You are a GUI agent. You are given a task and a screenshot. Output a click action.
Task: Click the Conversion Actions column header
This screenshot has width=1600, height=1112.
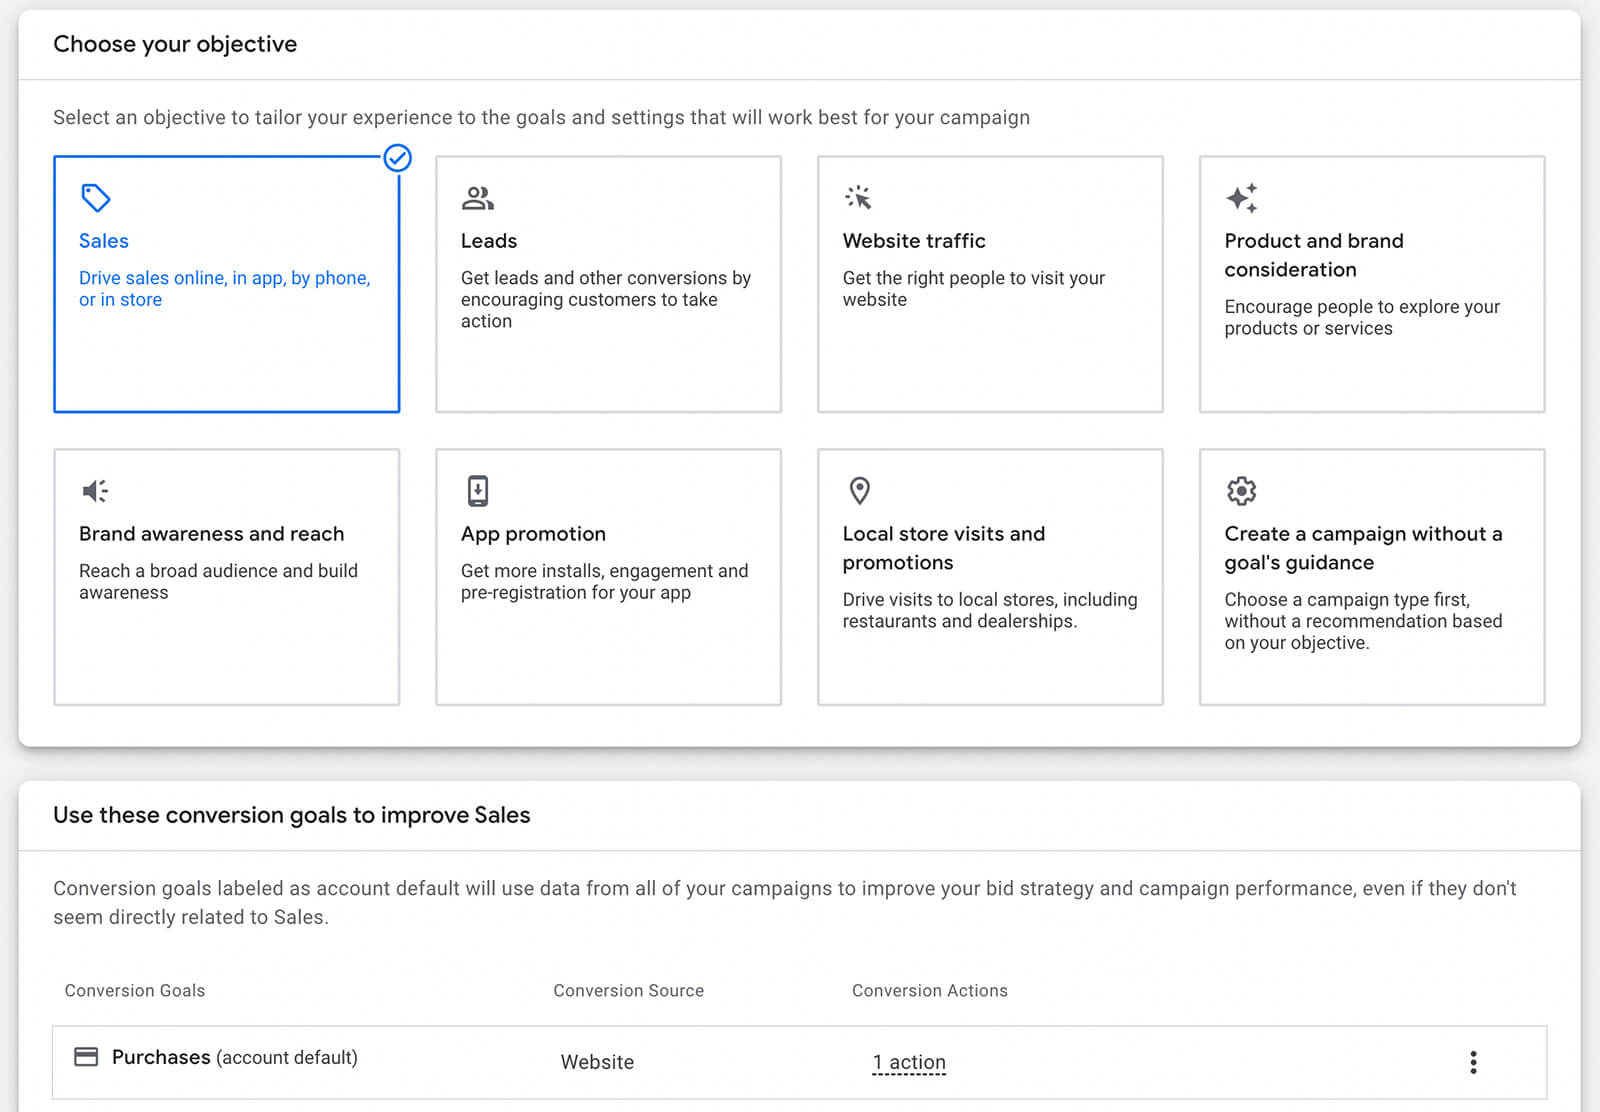[930, 991]
